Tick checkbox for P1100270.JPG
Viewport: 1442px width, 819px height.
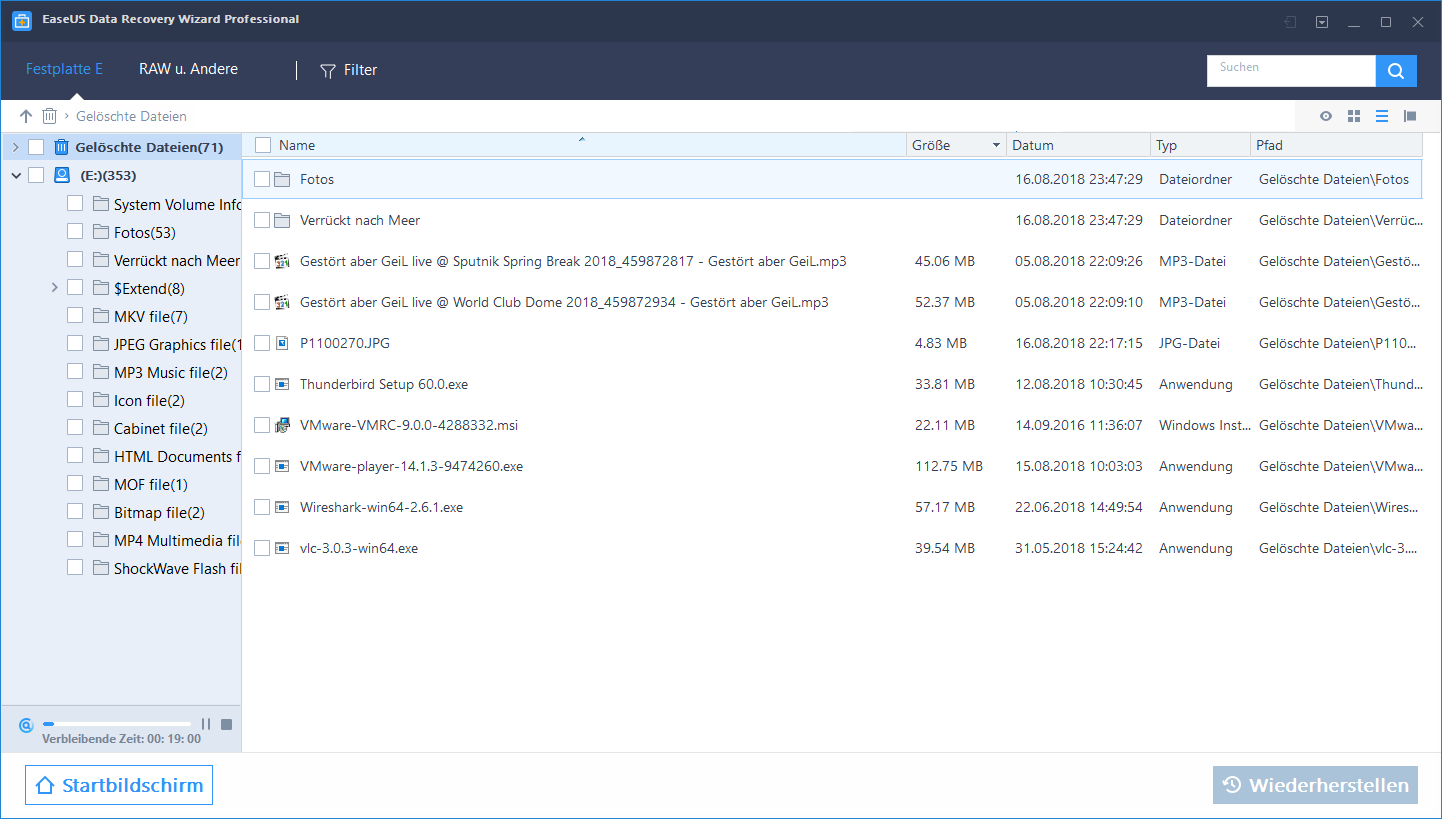(262, 343)
